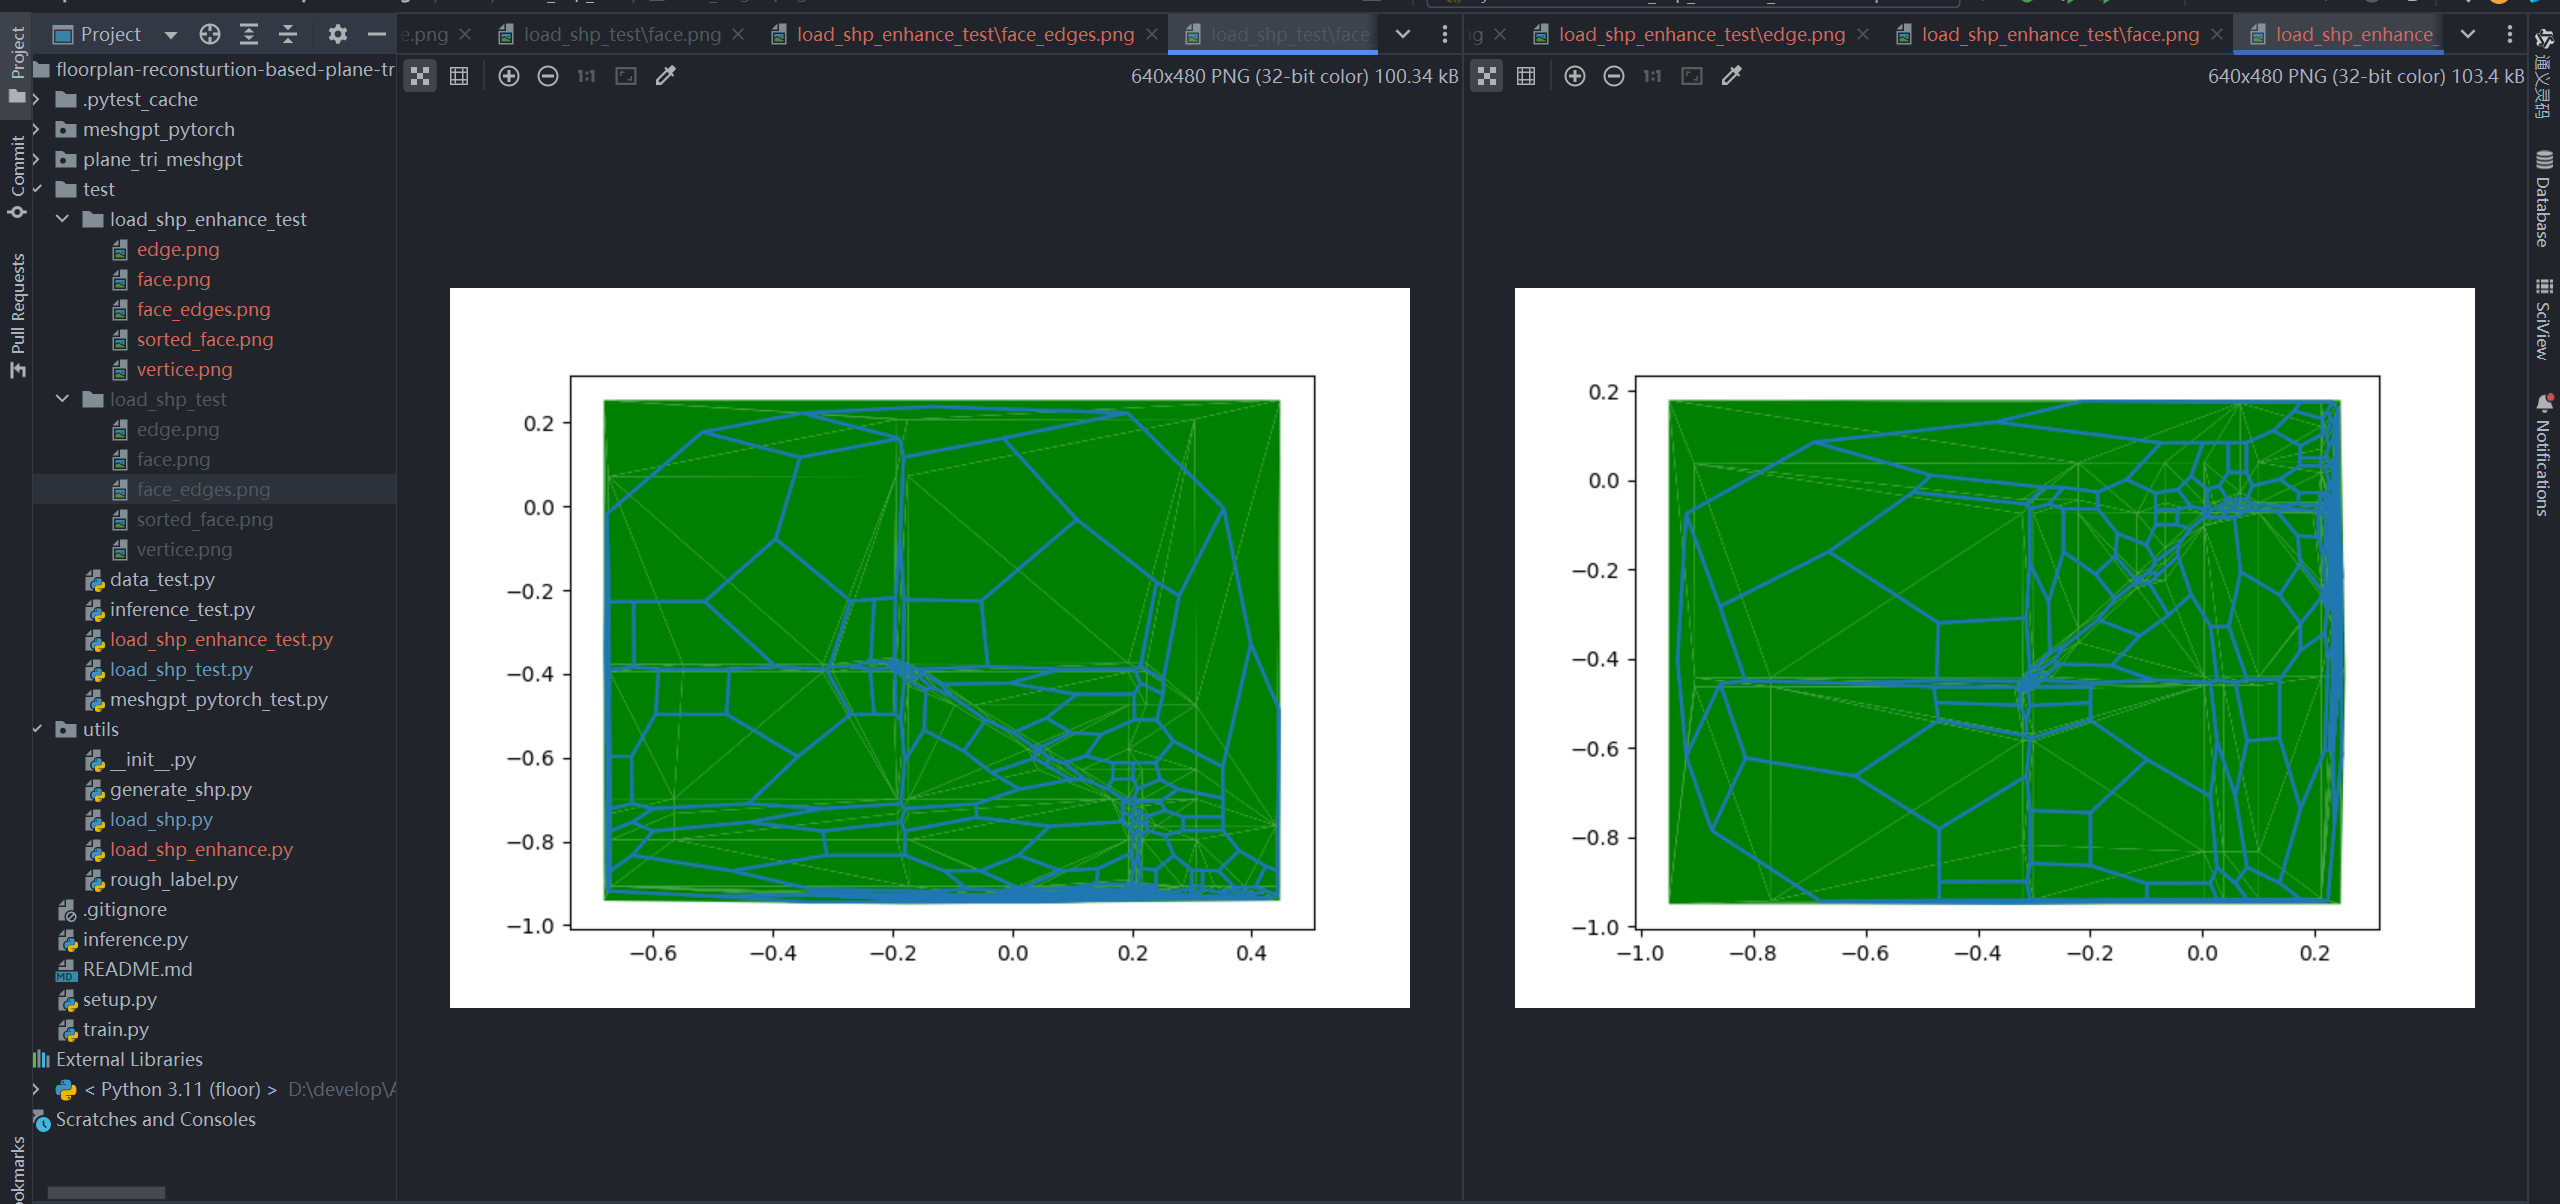
Task: Open the Pull Requests tool window
Action: (17, 315)
